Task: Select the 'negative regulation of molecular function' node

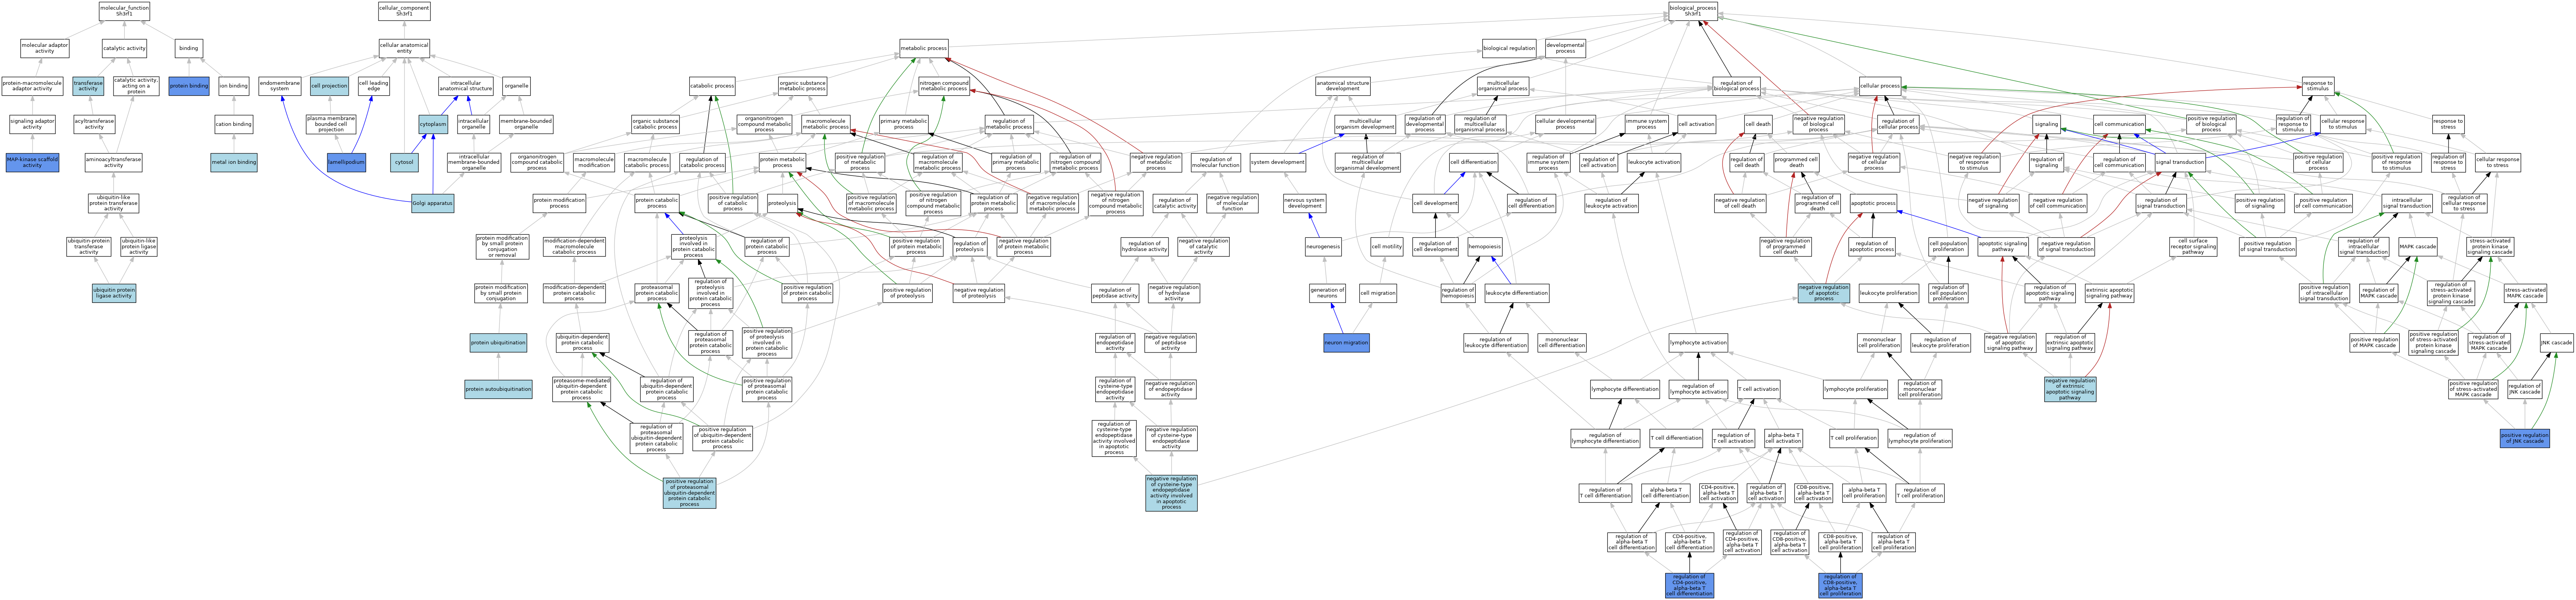Action: point(1232,203)
